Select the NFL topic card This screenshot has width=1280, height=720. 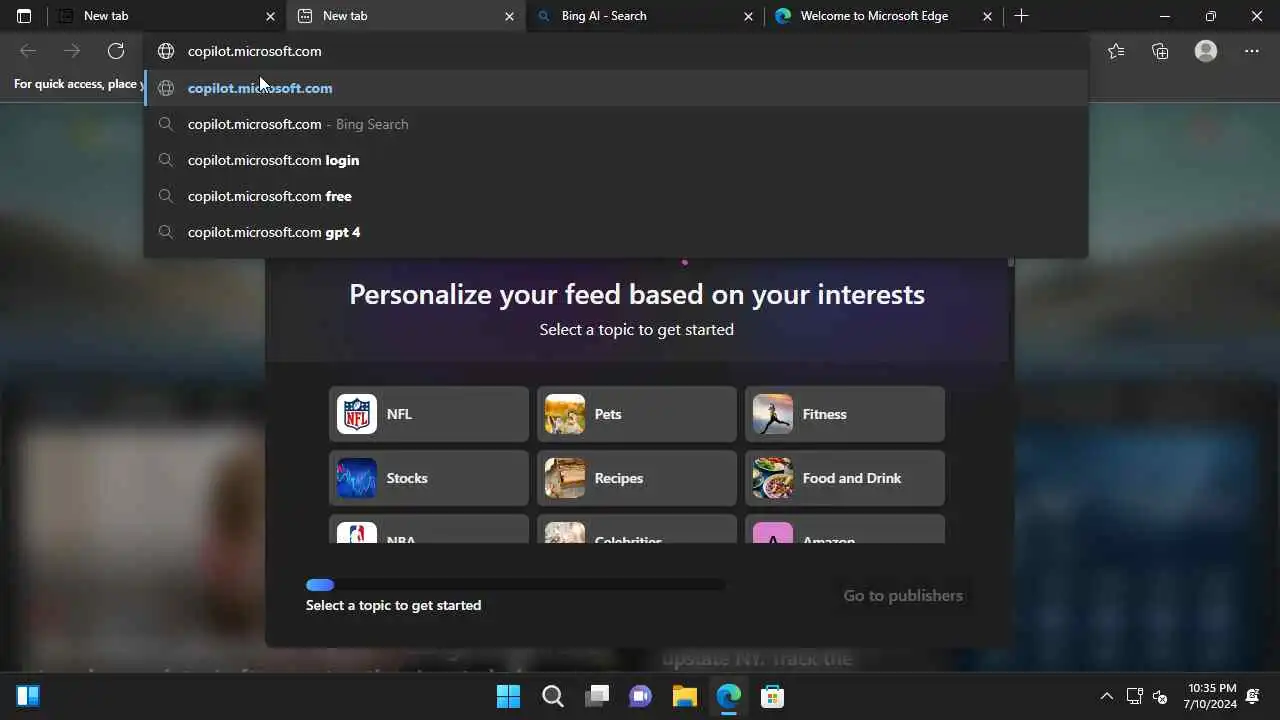point(429,414)
